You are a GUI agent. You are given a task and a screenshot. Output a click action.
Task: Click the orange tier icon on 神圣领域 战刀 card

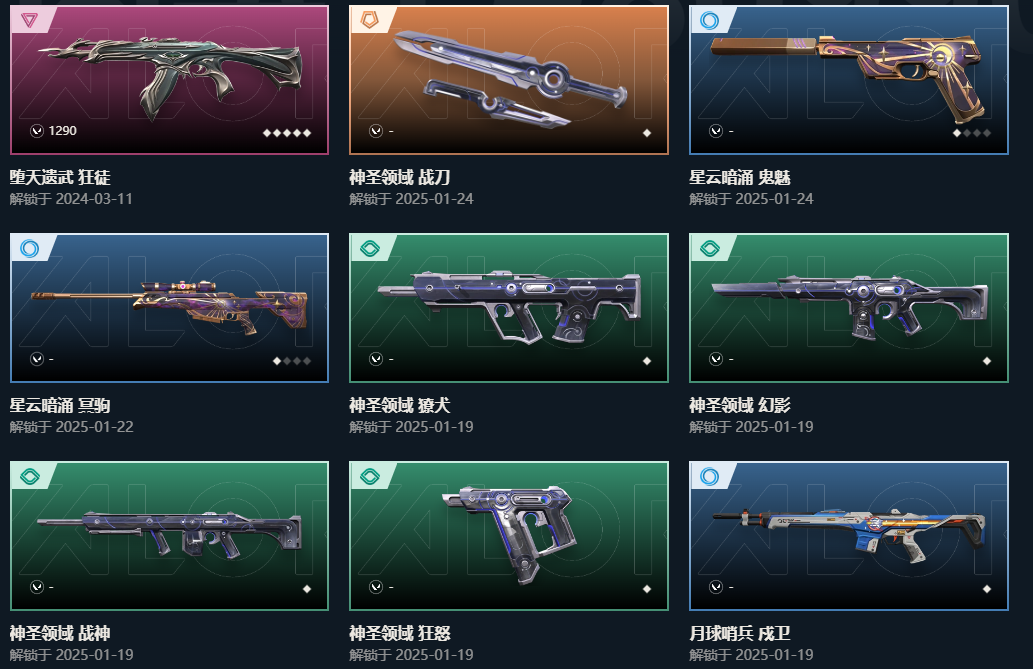tap(370, 20)
